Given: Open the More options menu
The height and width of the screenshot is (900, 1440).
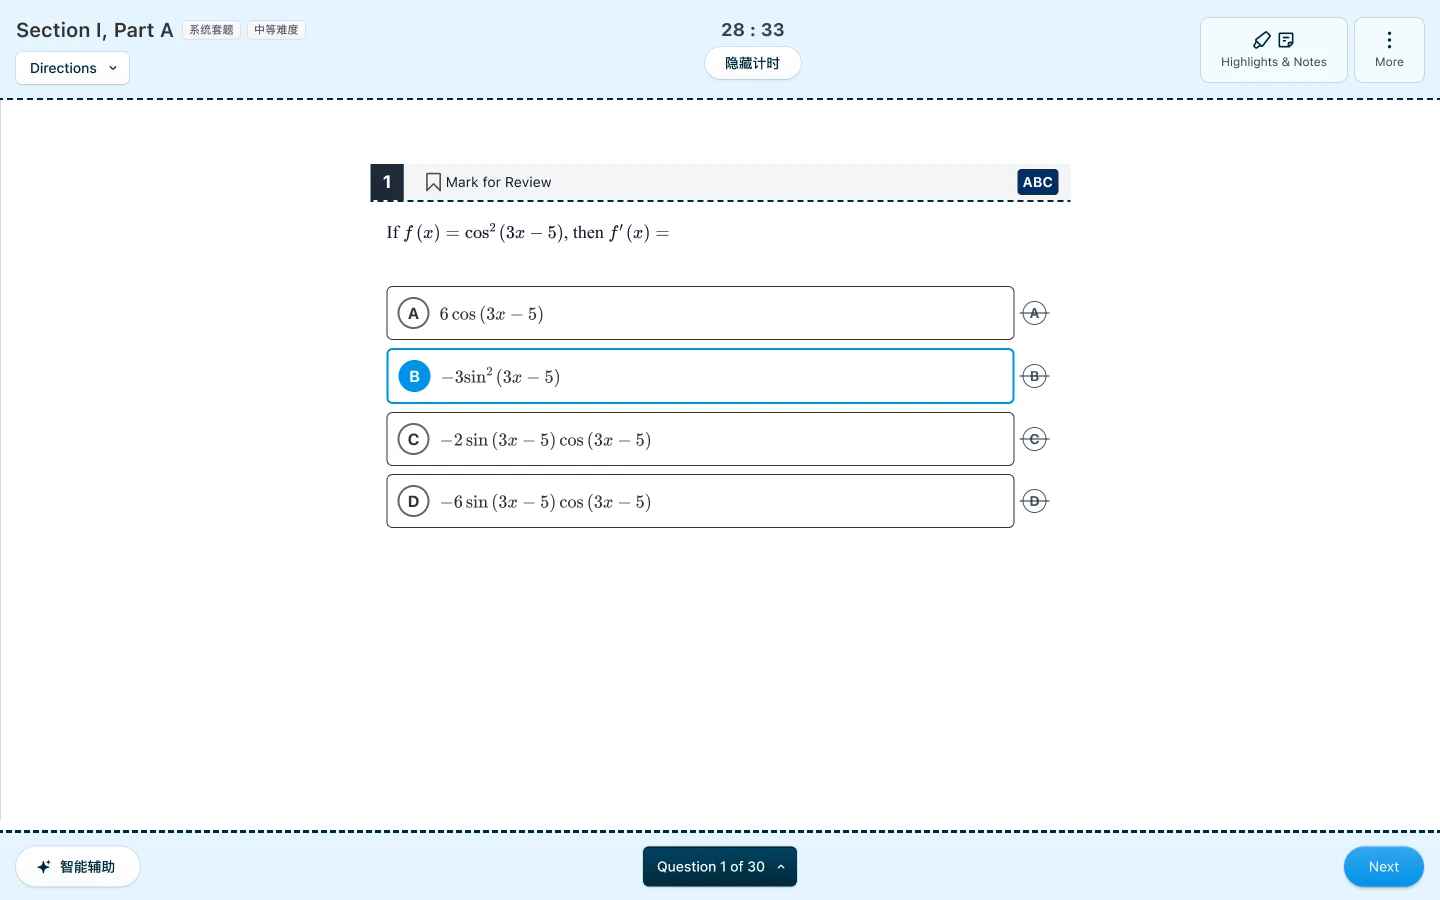Looking at the screenshot, I should (x=1389, y=50).
